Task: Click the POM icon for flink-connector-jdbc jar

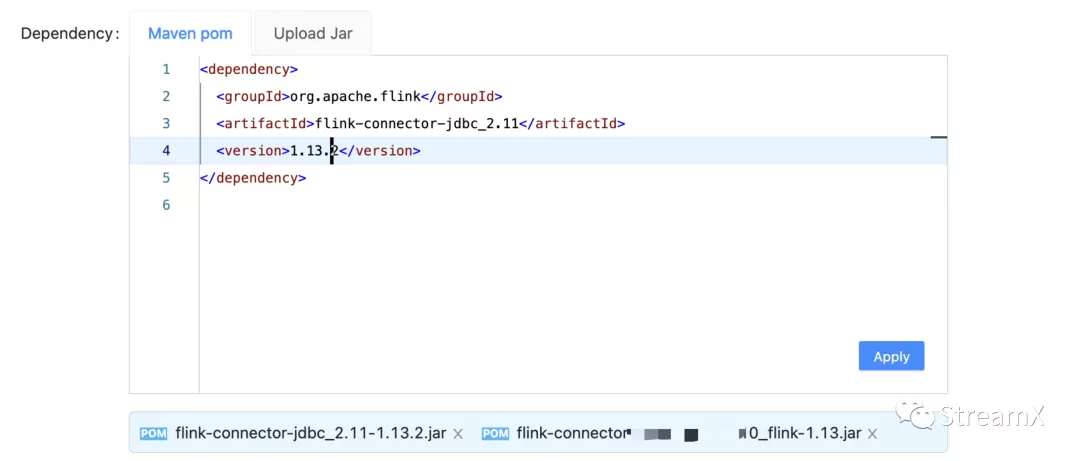Action: 153,433
